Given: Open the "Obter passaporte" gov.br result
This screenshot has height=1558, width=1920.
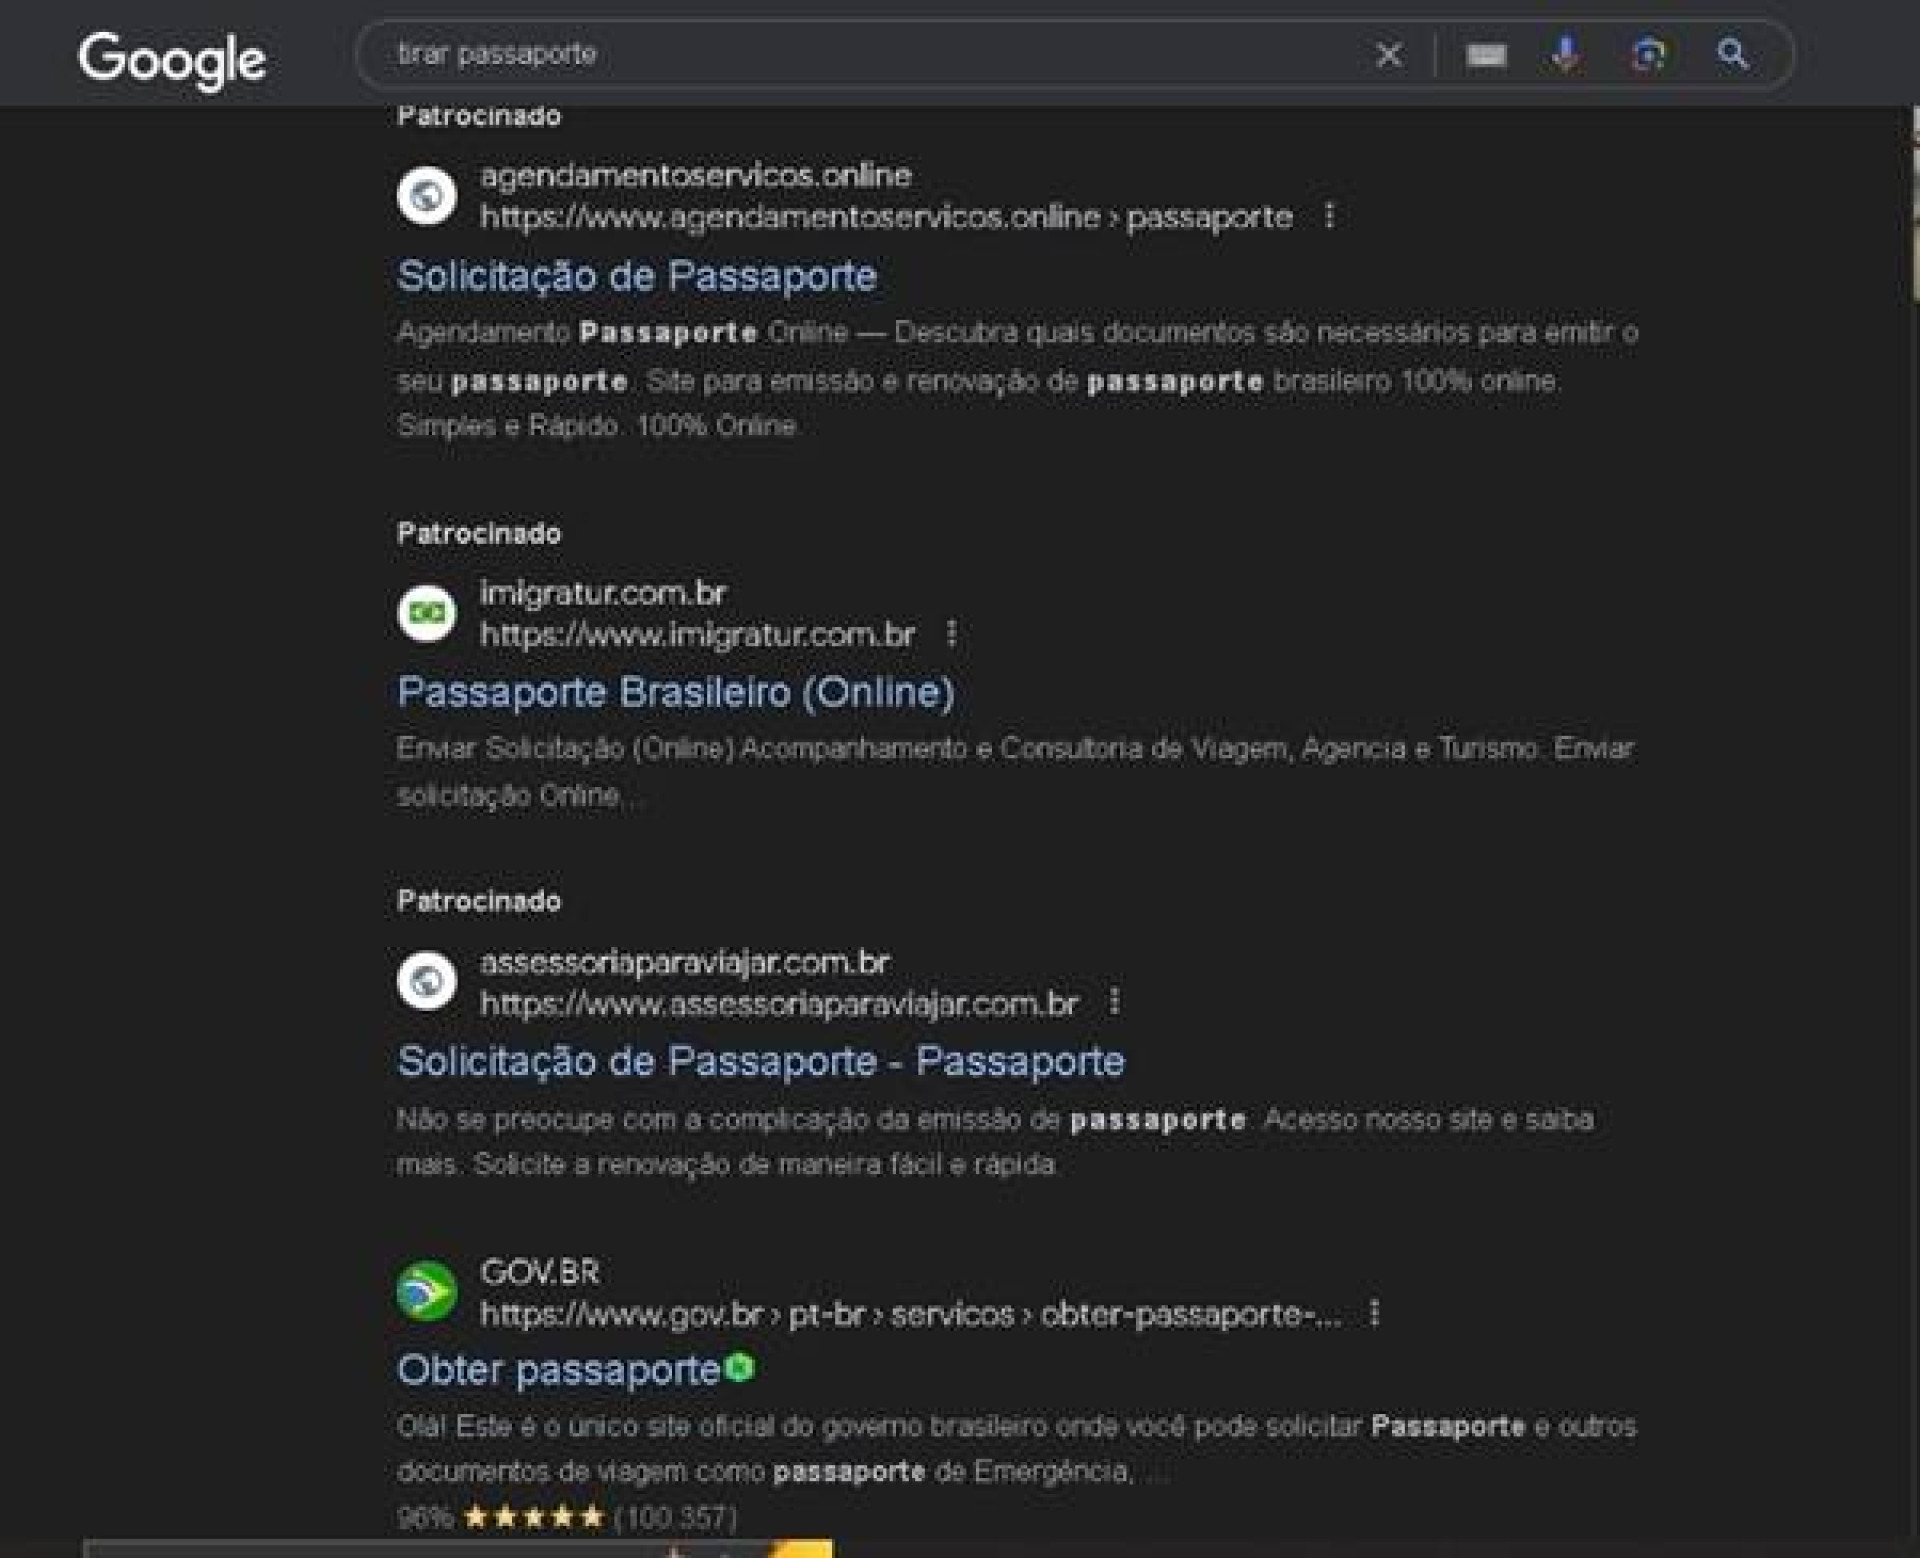Looking at the screenshot, I should 558,1369.
